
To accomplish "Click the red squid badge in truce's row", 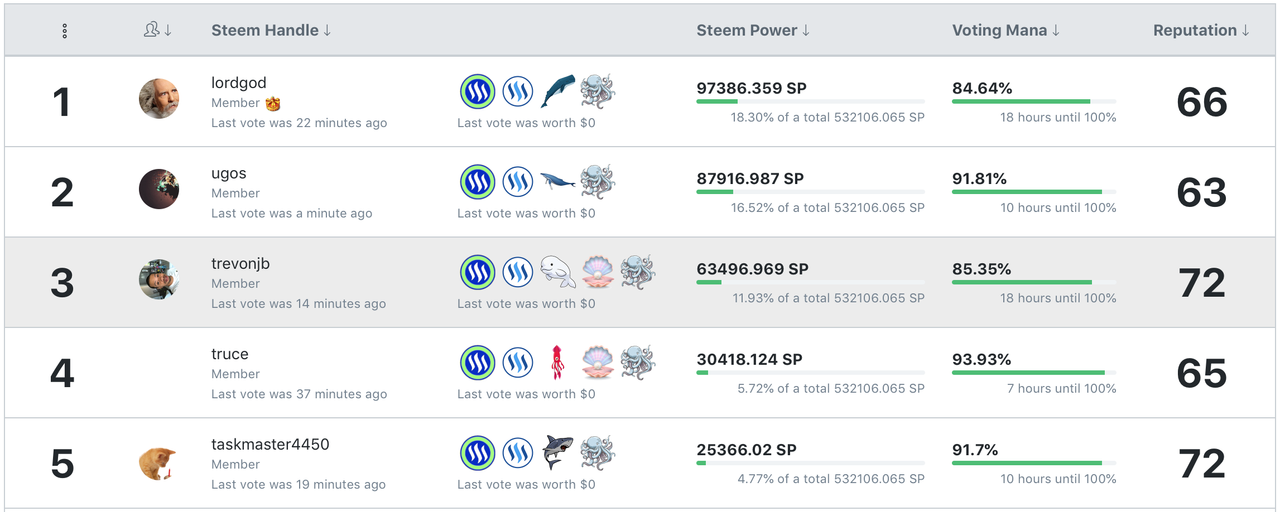I will [x=557, y=363].
